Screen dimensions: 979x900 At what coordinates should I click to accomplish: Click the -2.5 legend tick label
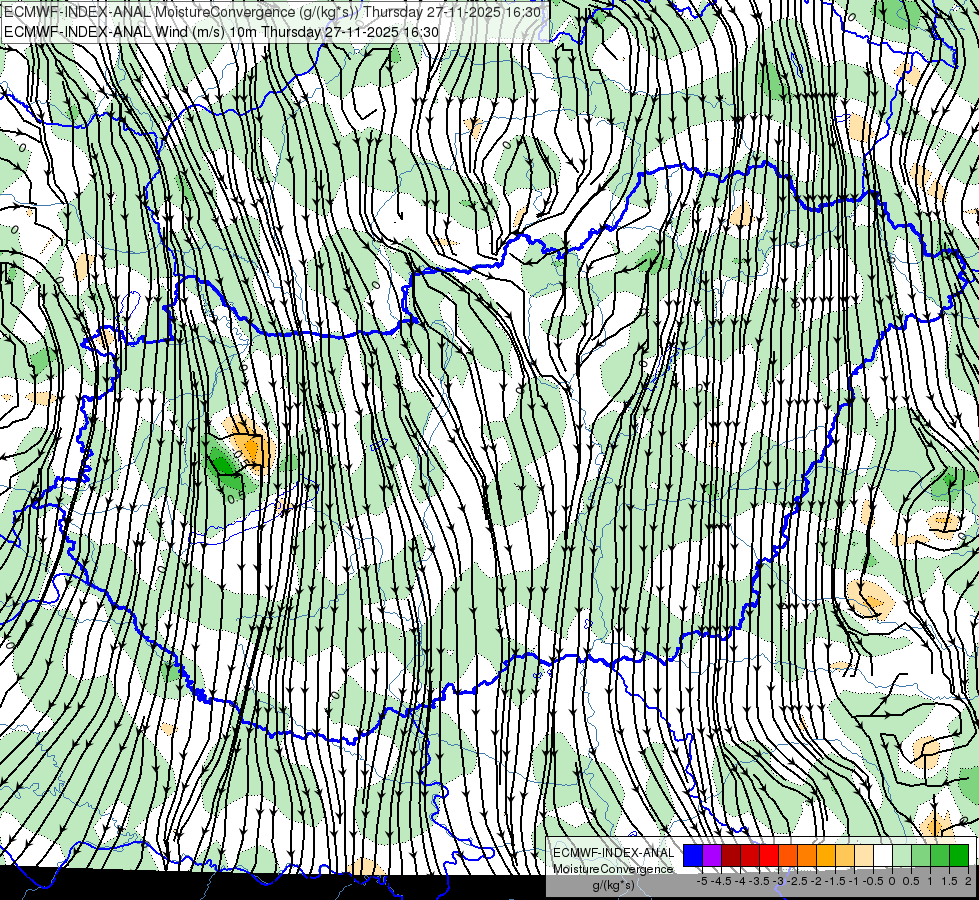pos(797,881)
